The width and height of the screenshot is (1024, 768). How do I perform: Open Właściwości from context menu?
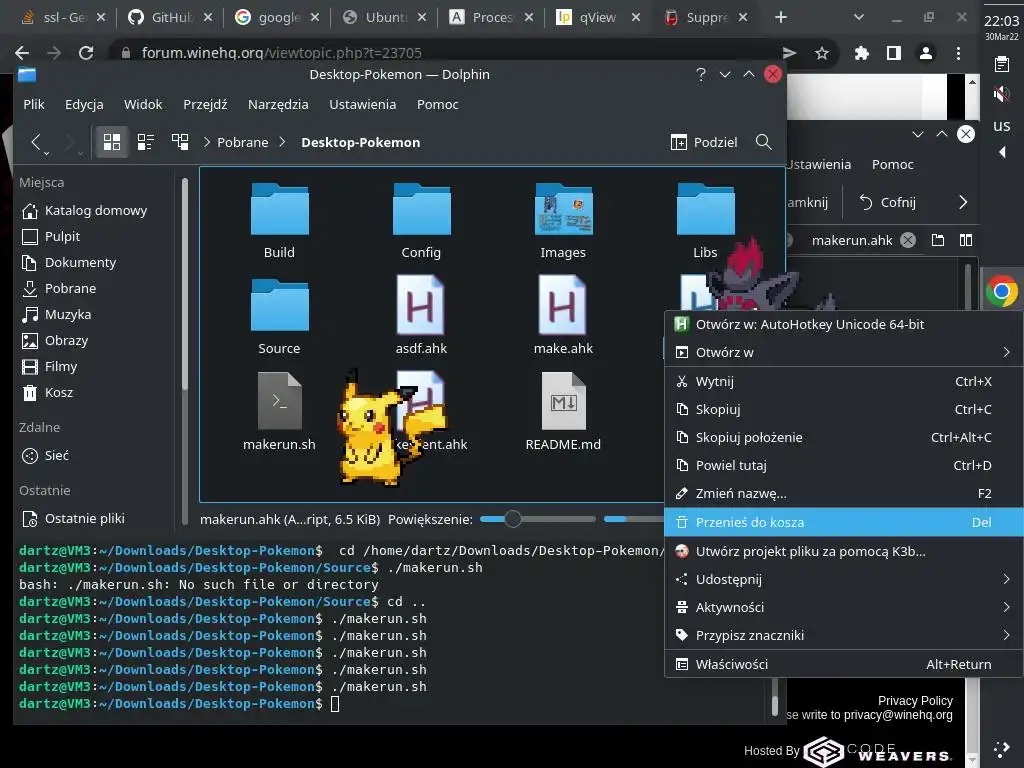tap(843, 664)
